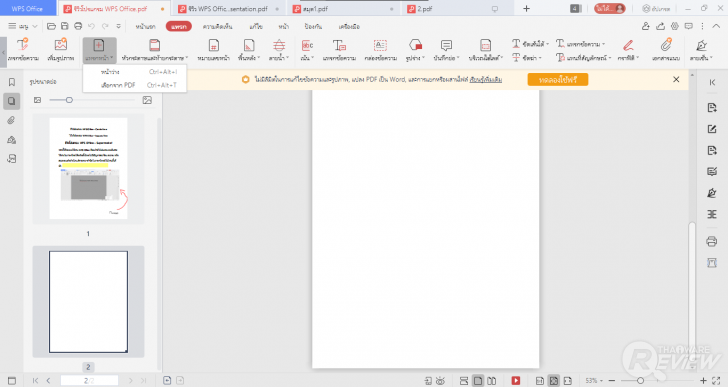728x387 pixels.
Task: Click the Open file folder icon
Action: (52, 26)
